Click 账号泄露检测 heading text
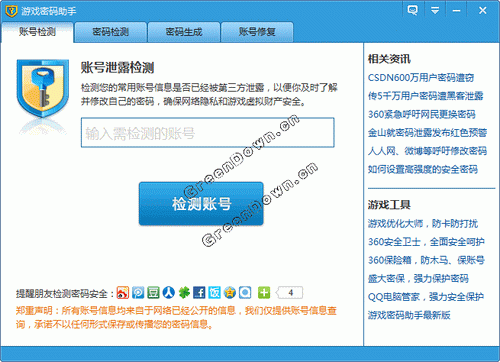Image resolution: width=500 pixels, height=362 pixels. tap(117, 68)
